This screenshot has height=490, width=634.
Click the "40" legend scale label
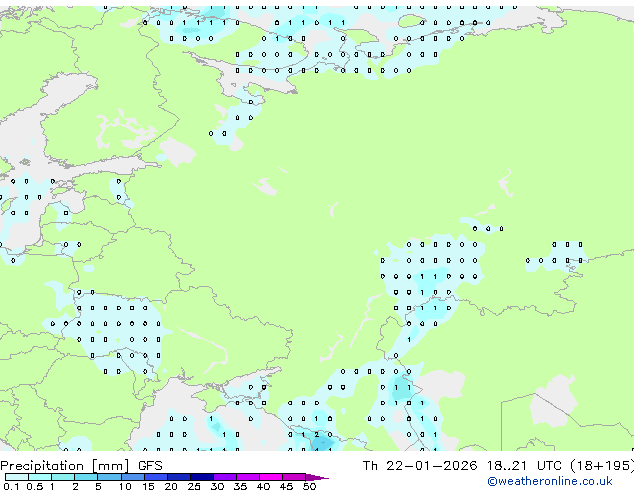click(x=263, y=486)
